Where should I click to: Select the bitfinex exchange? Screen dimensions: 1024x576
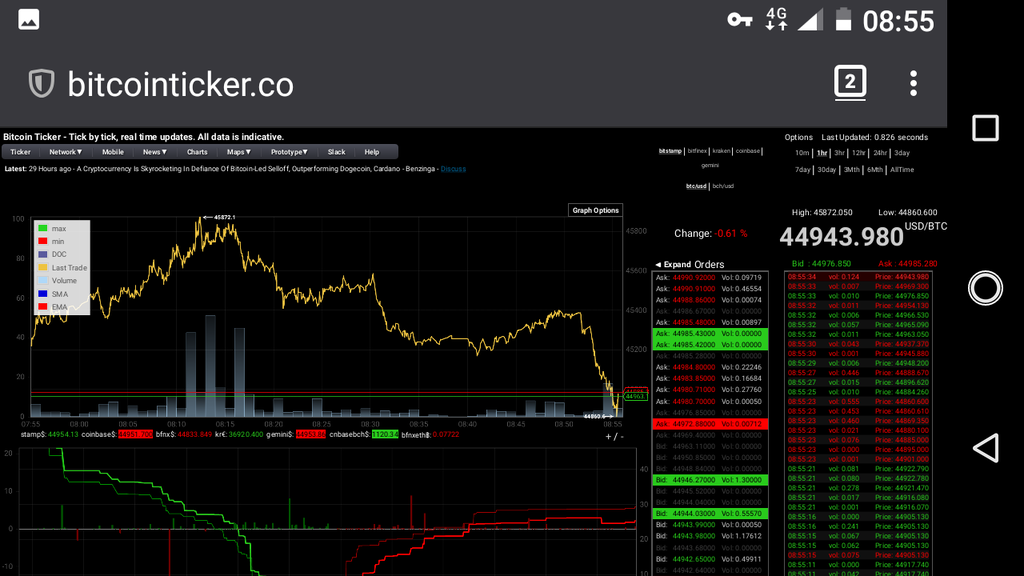coord(697,151)
